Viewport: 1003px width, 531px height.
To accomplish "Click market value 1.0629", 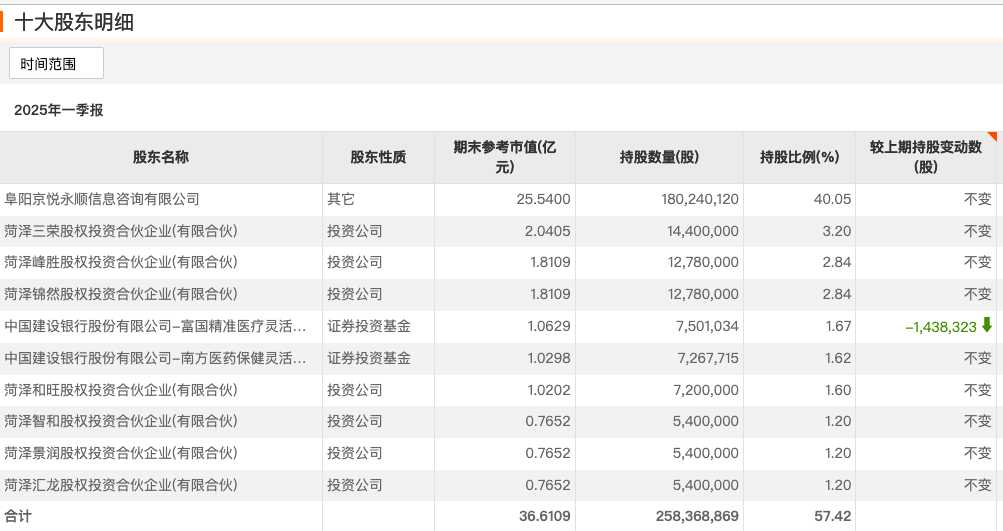I will pyautogui.click(x=549, y=326).
